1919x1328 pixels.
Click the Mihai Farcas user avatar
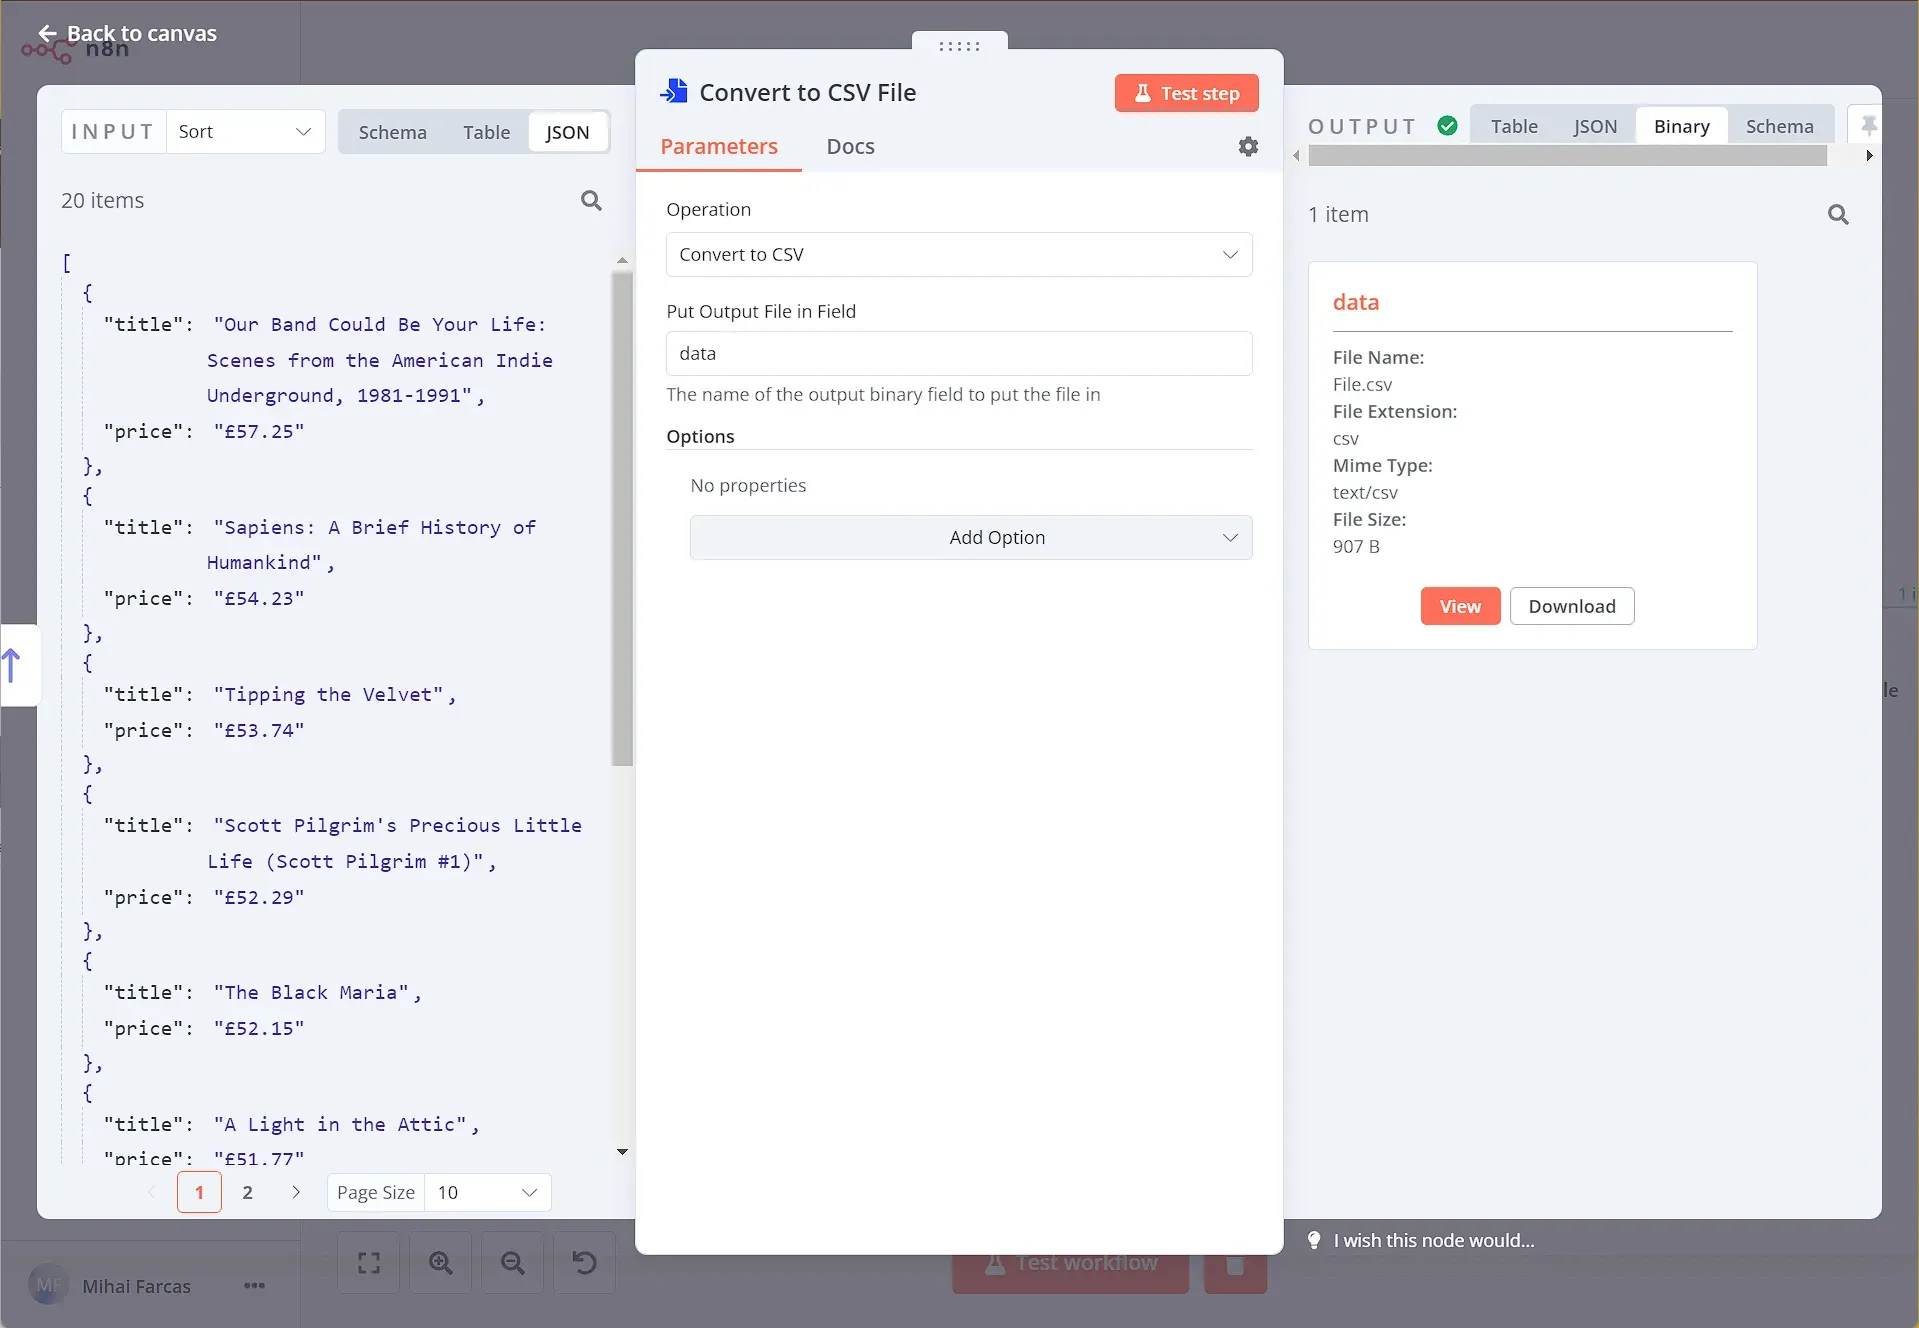[47, 1286]
